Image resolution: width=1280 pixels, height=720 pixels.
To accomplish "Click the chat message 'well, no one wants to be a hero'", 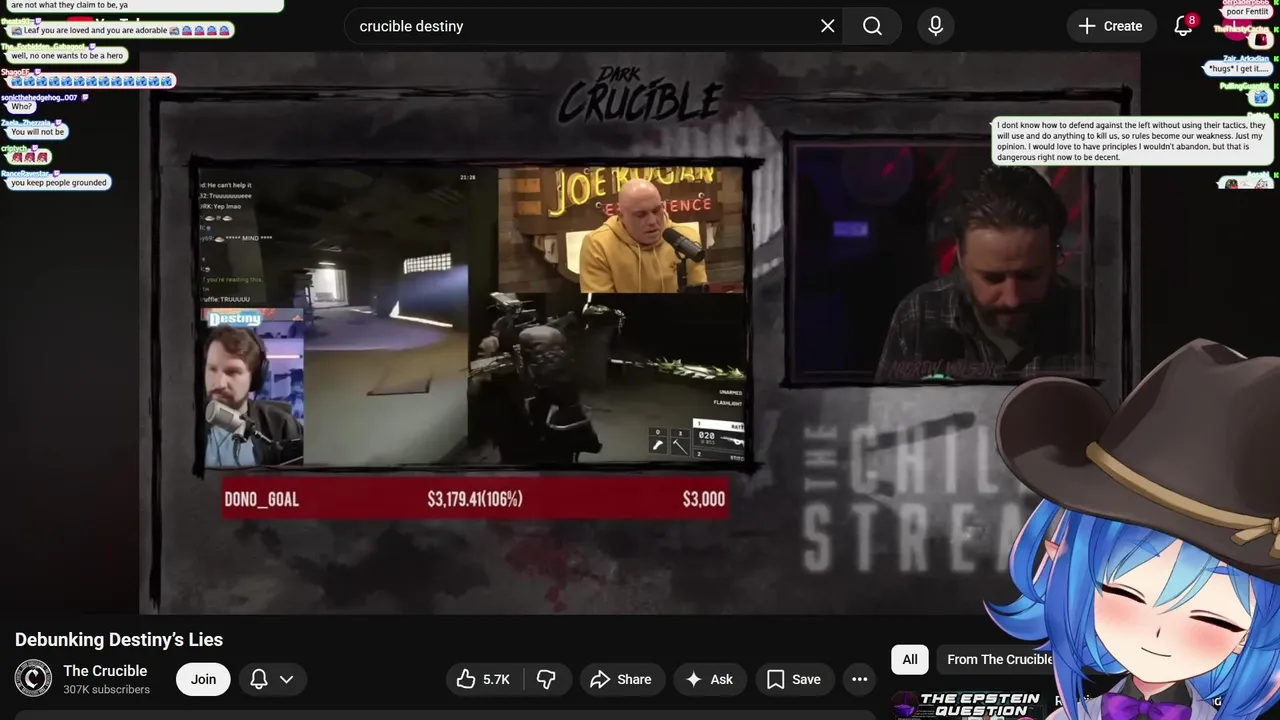I will click(x=67, y=56).
